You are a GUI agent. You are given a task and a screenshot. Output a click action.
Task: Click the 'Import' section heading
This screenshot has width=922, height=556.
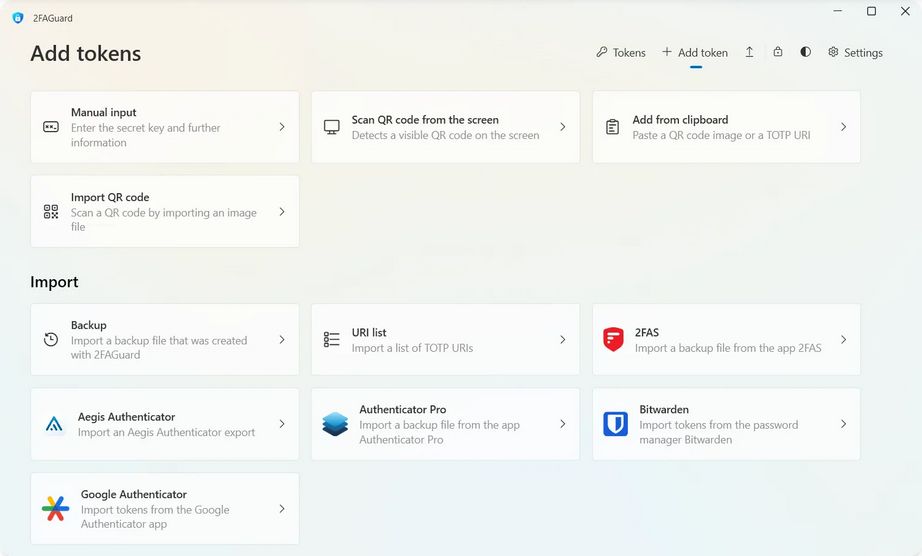tap(54, 282)
